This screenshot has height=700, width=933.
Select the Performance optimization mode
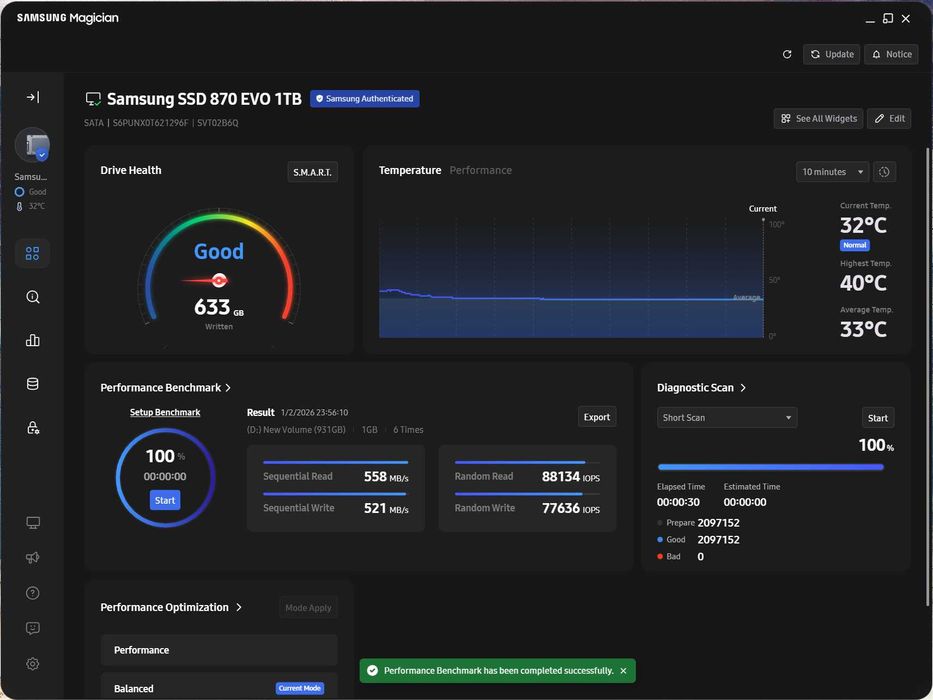219,650
